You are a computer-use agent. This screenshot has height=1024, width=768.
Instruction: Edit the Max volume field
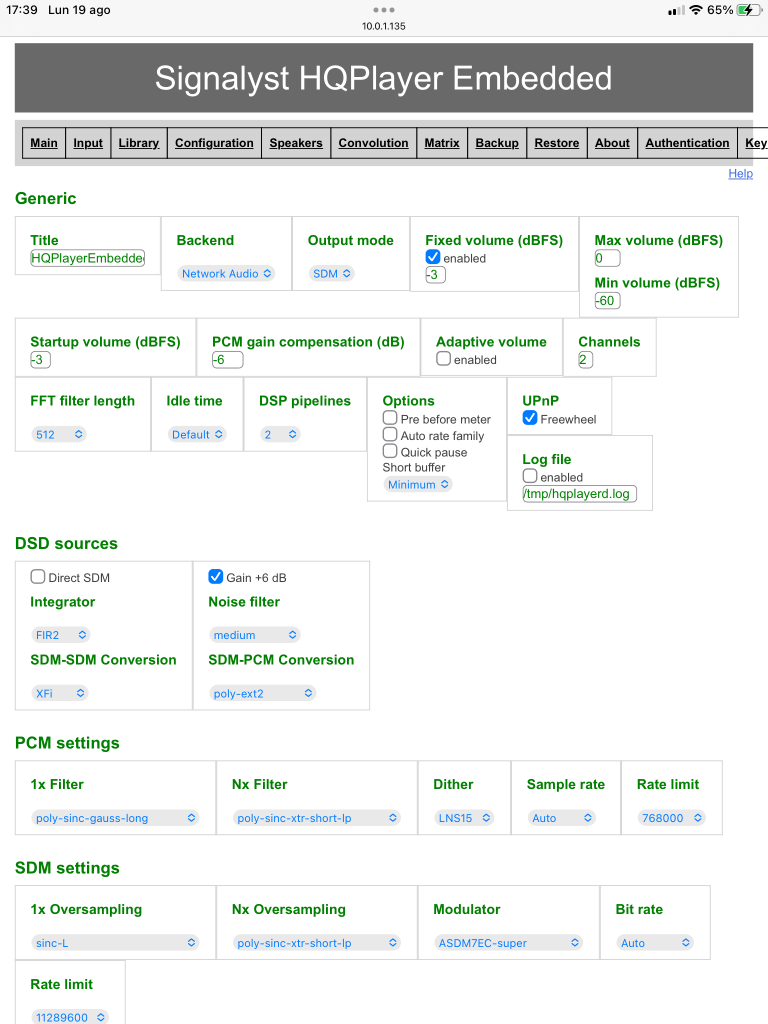tap(607, 258)
